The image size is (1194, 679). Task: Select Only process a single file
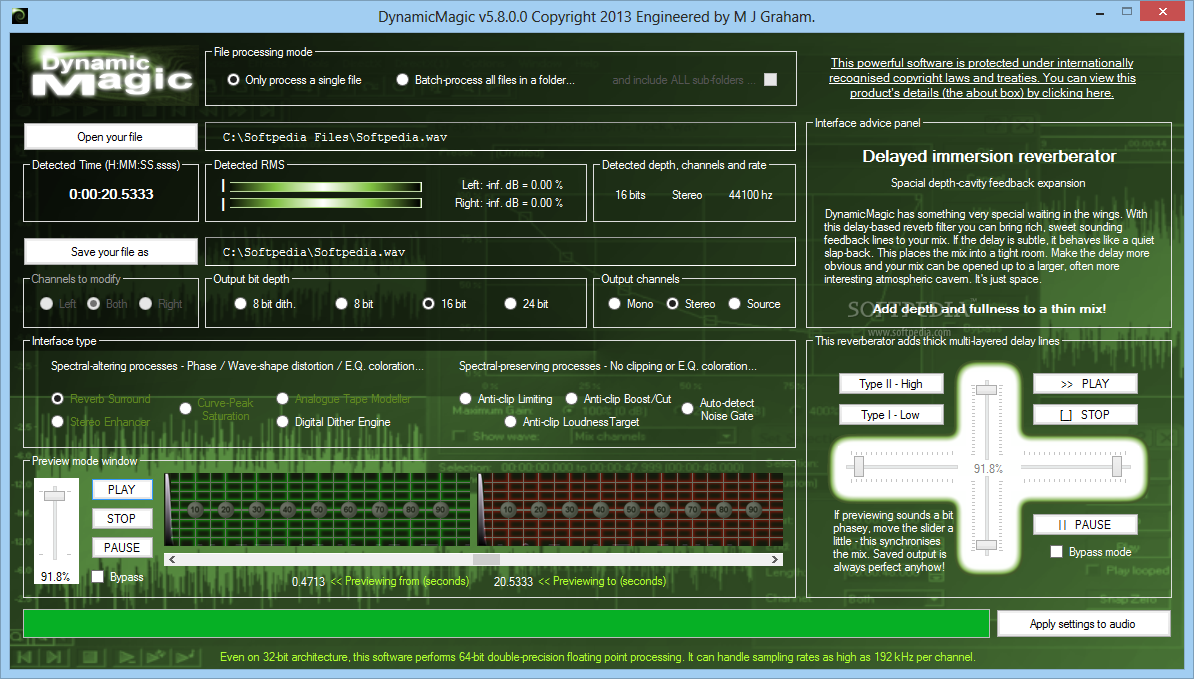295,80
